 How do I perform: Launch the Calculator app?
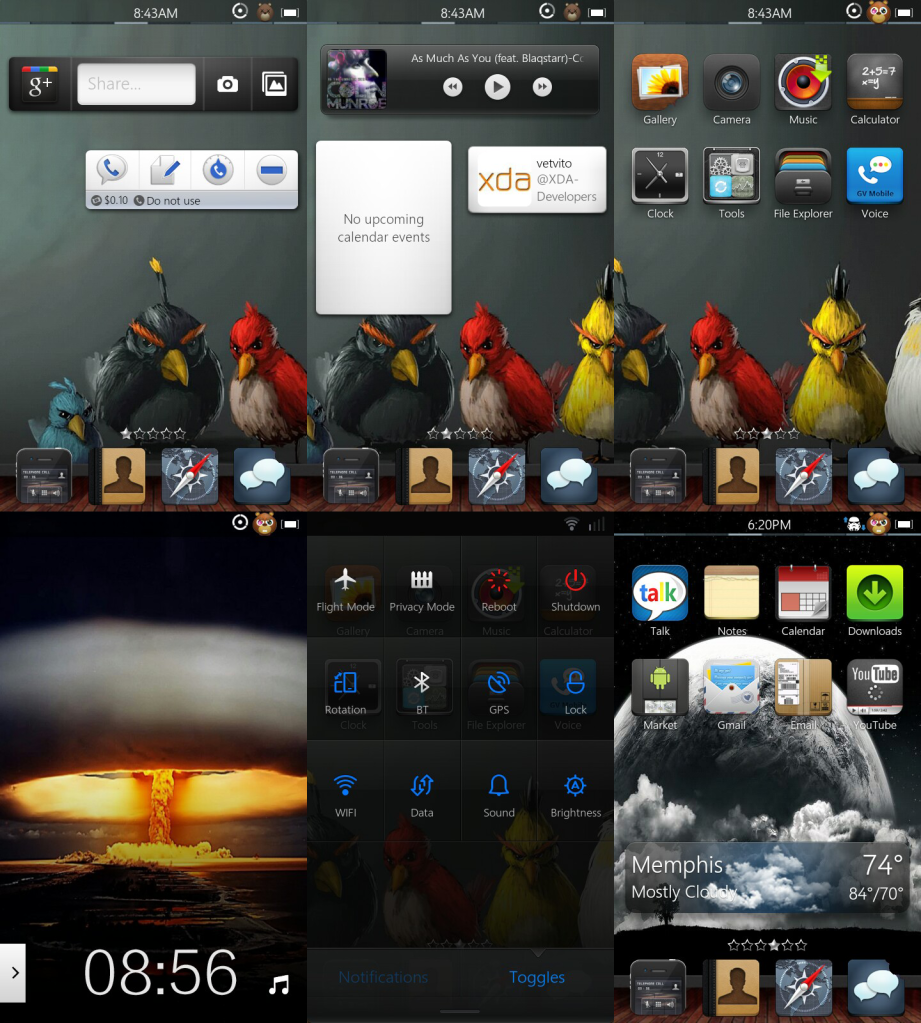[874, 88]
